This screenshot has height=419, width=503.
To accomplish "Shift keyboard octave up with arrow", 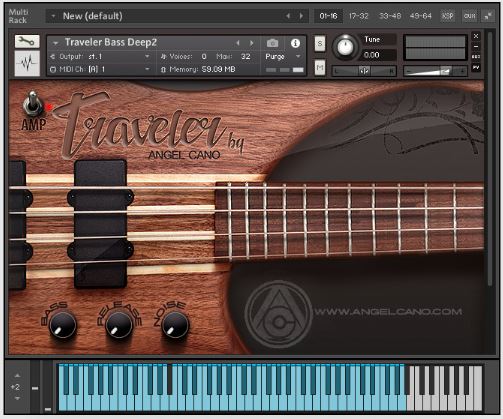I will click(17, 376).
